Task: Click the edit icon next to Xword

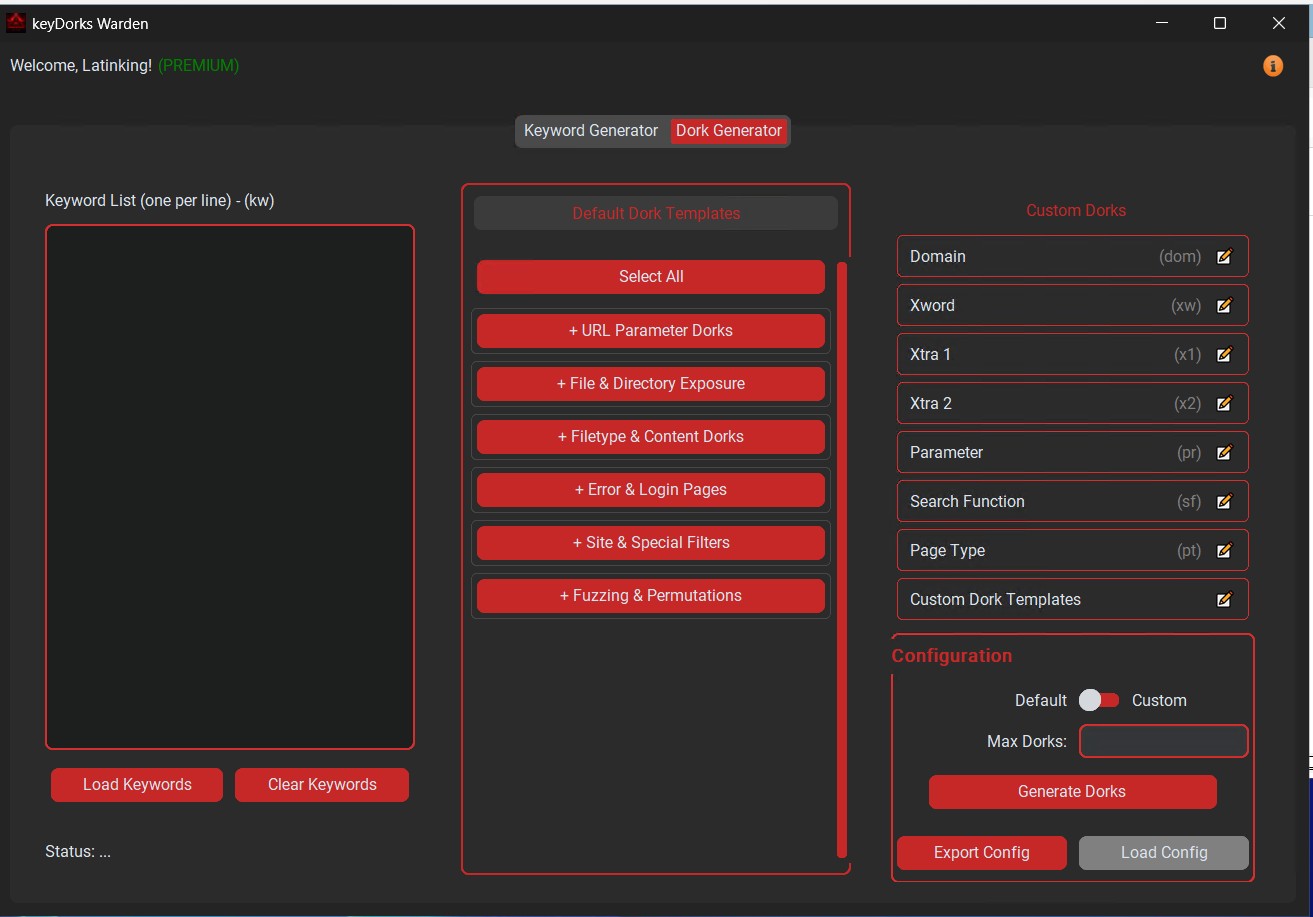Action: [1224, 306]
